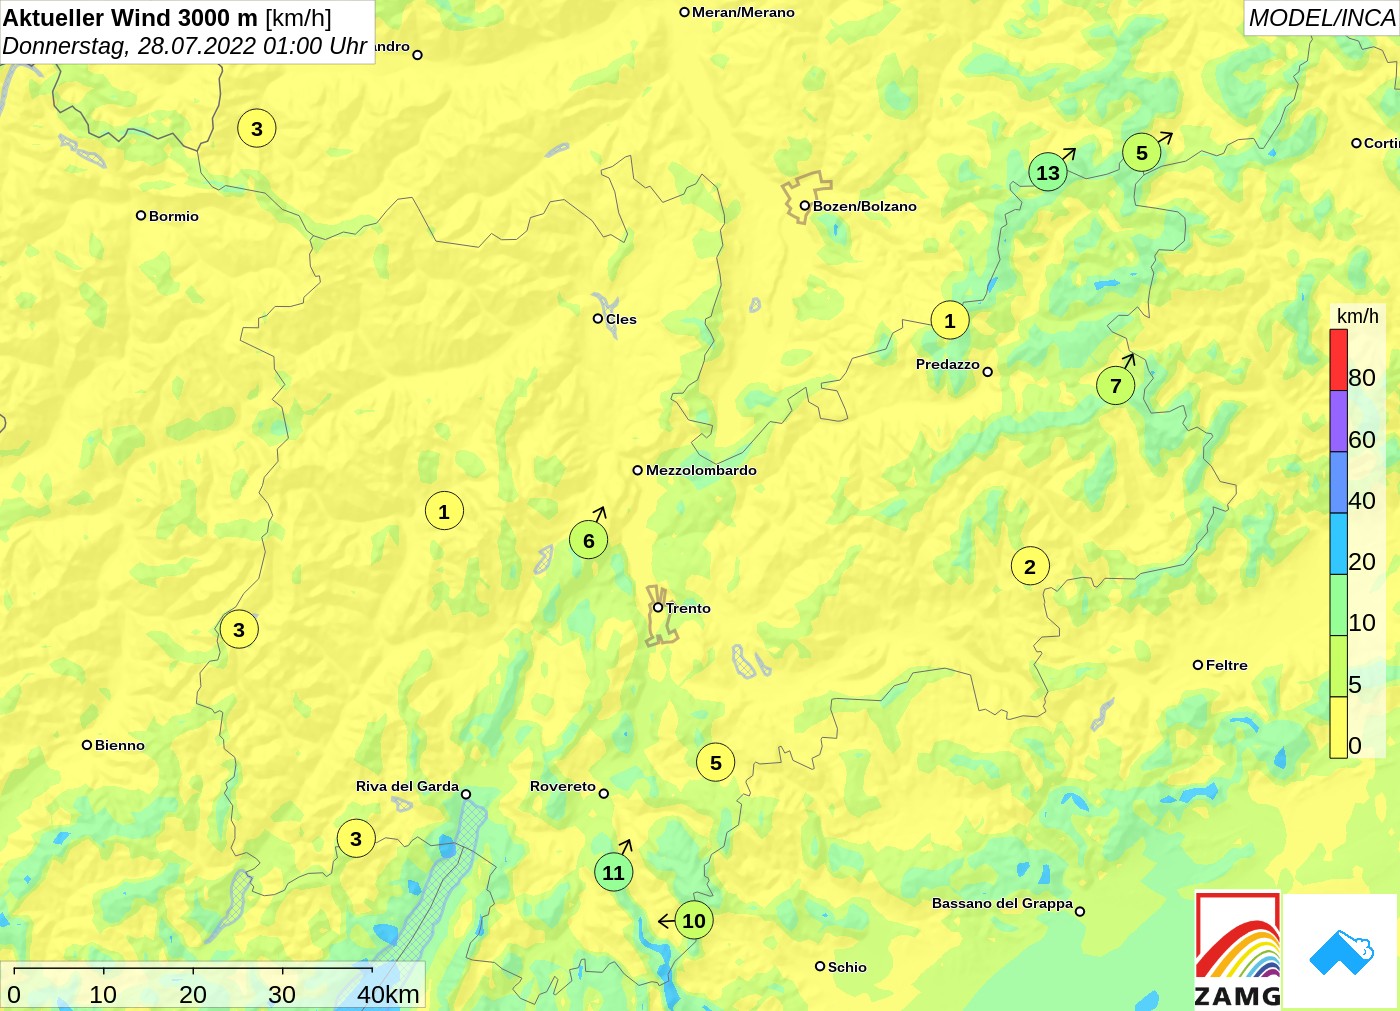Click the green 10 km/h legend color
The image size is (1400, 1011).
1338,605
